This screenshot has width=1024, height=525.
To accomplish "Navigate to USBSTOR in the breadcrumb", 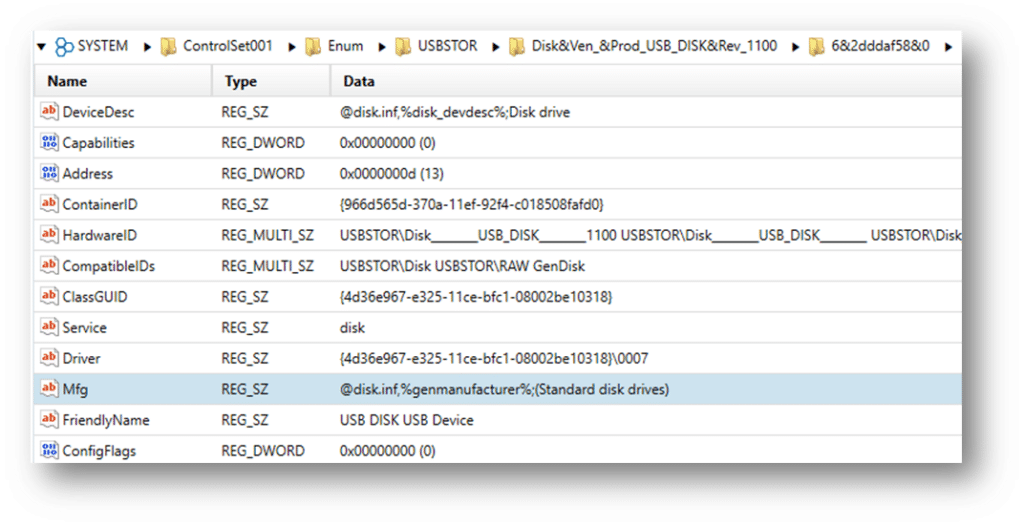I will pyautogui.click(x=447, y=46).
